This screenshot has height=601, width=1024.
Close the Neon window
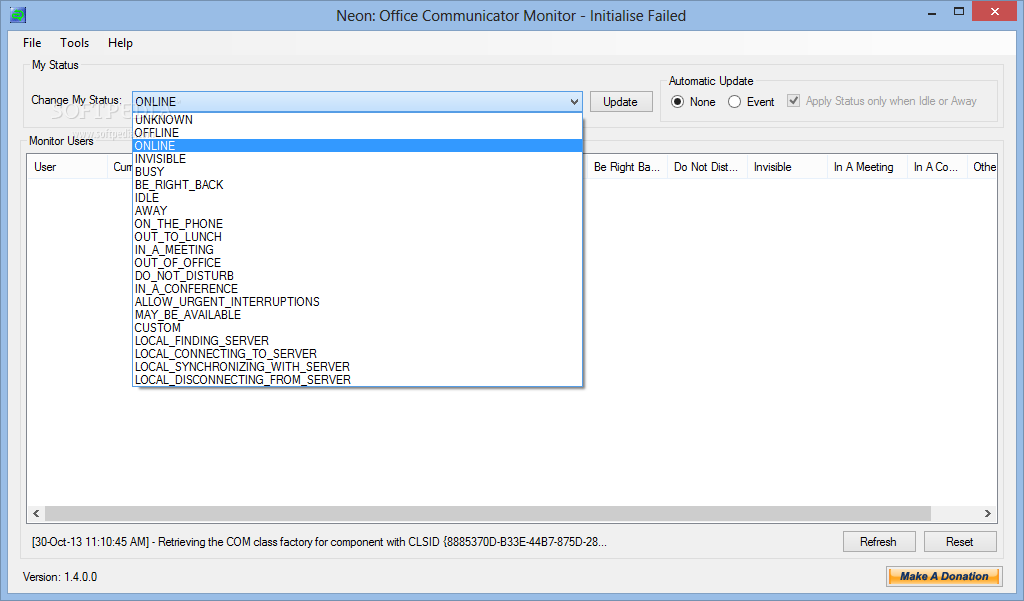(x=995, y=12)
